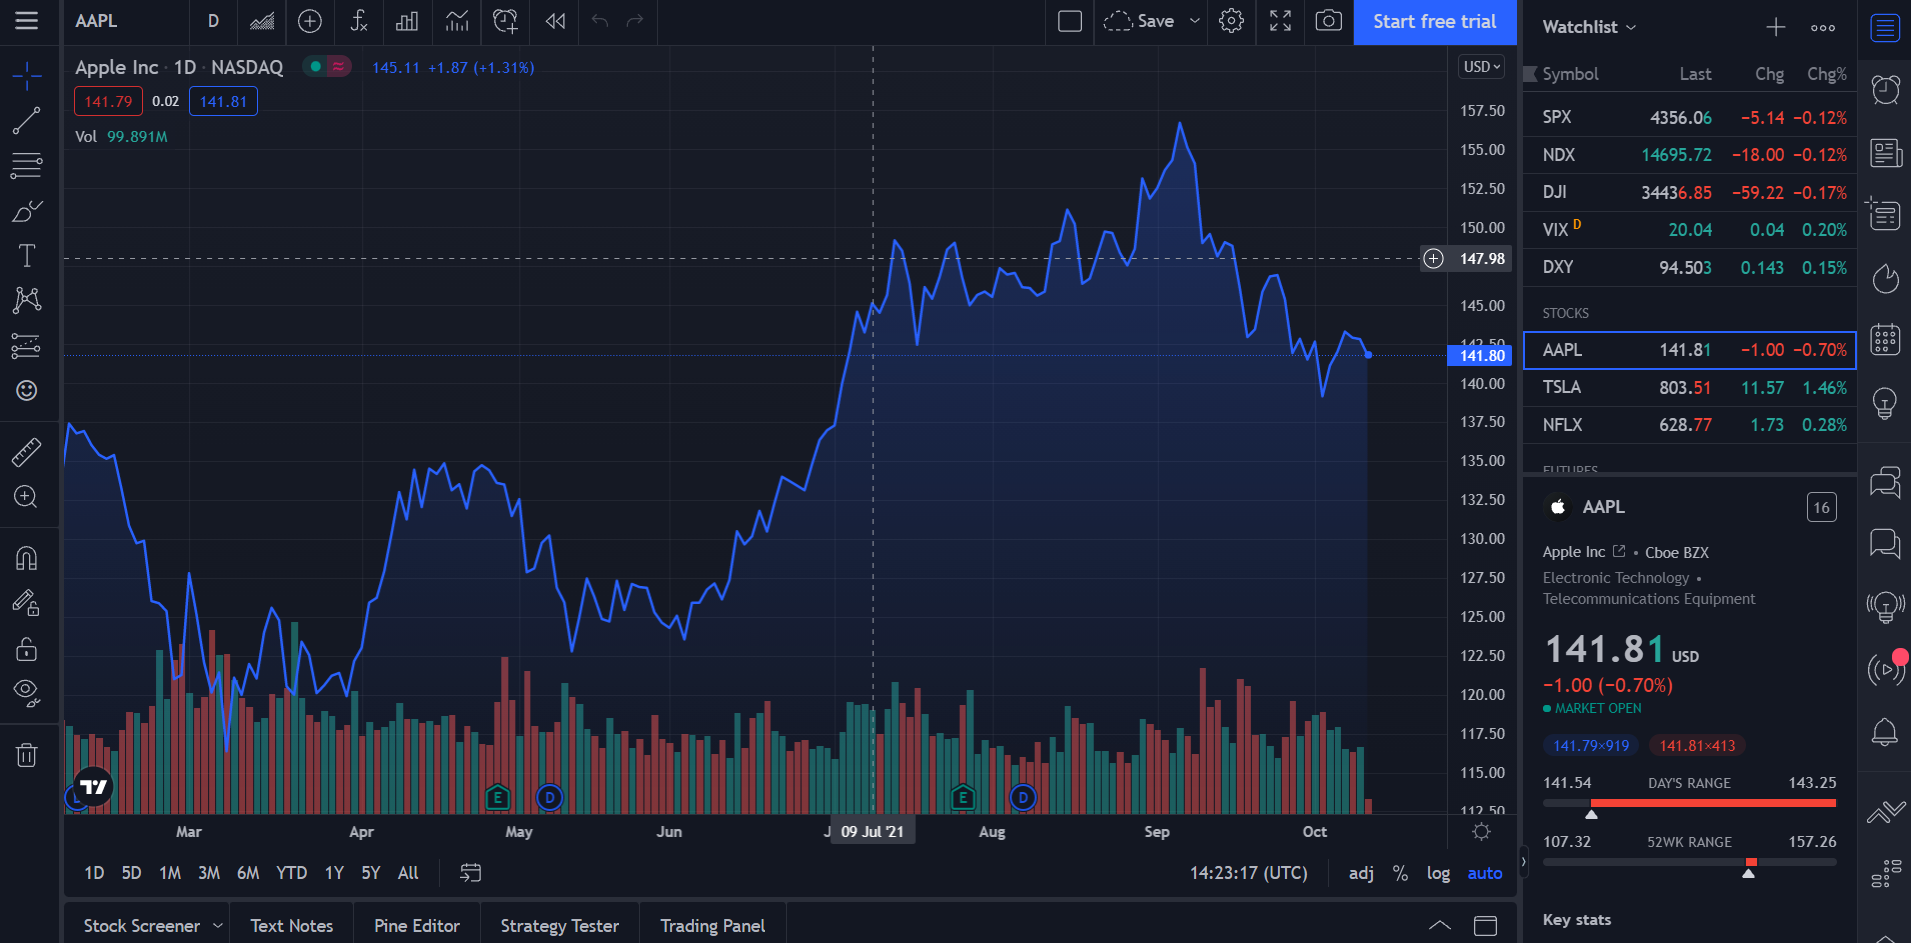Screen dimensions: 1911x943
Task: Toggle auto scale
Action: point(1485,873)
